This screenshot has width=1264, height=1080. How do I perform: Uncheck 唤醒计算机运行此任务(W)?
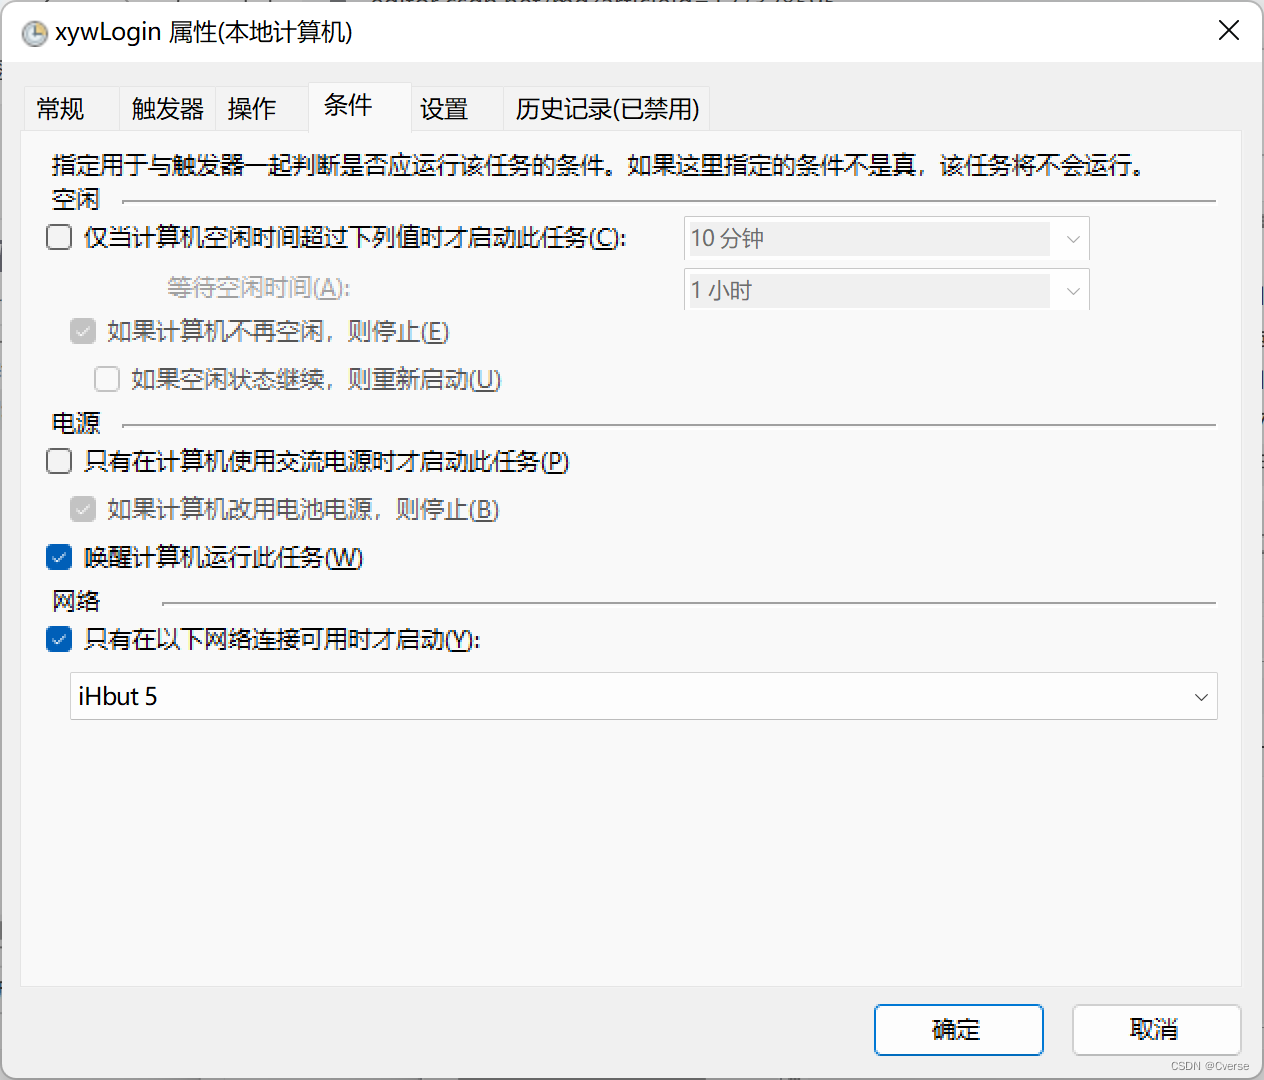coord(59,557)
